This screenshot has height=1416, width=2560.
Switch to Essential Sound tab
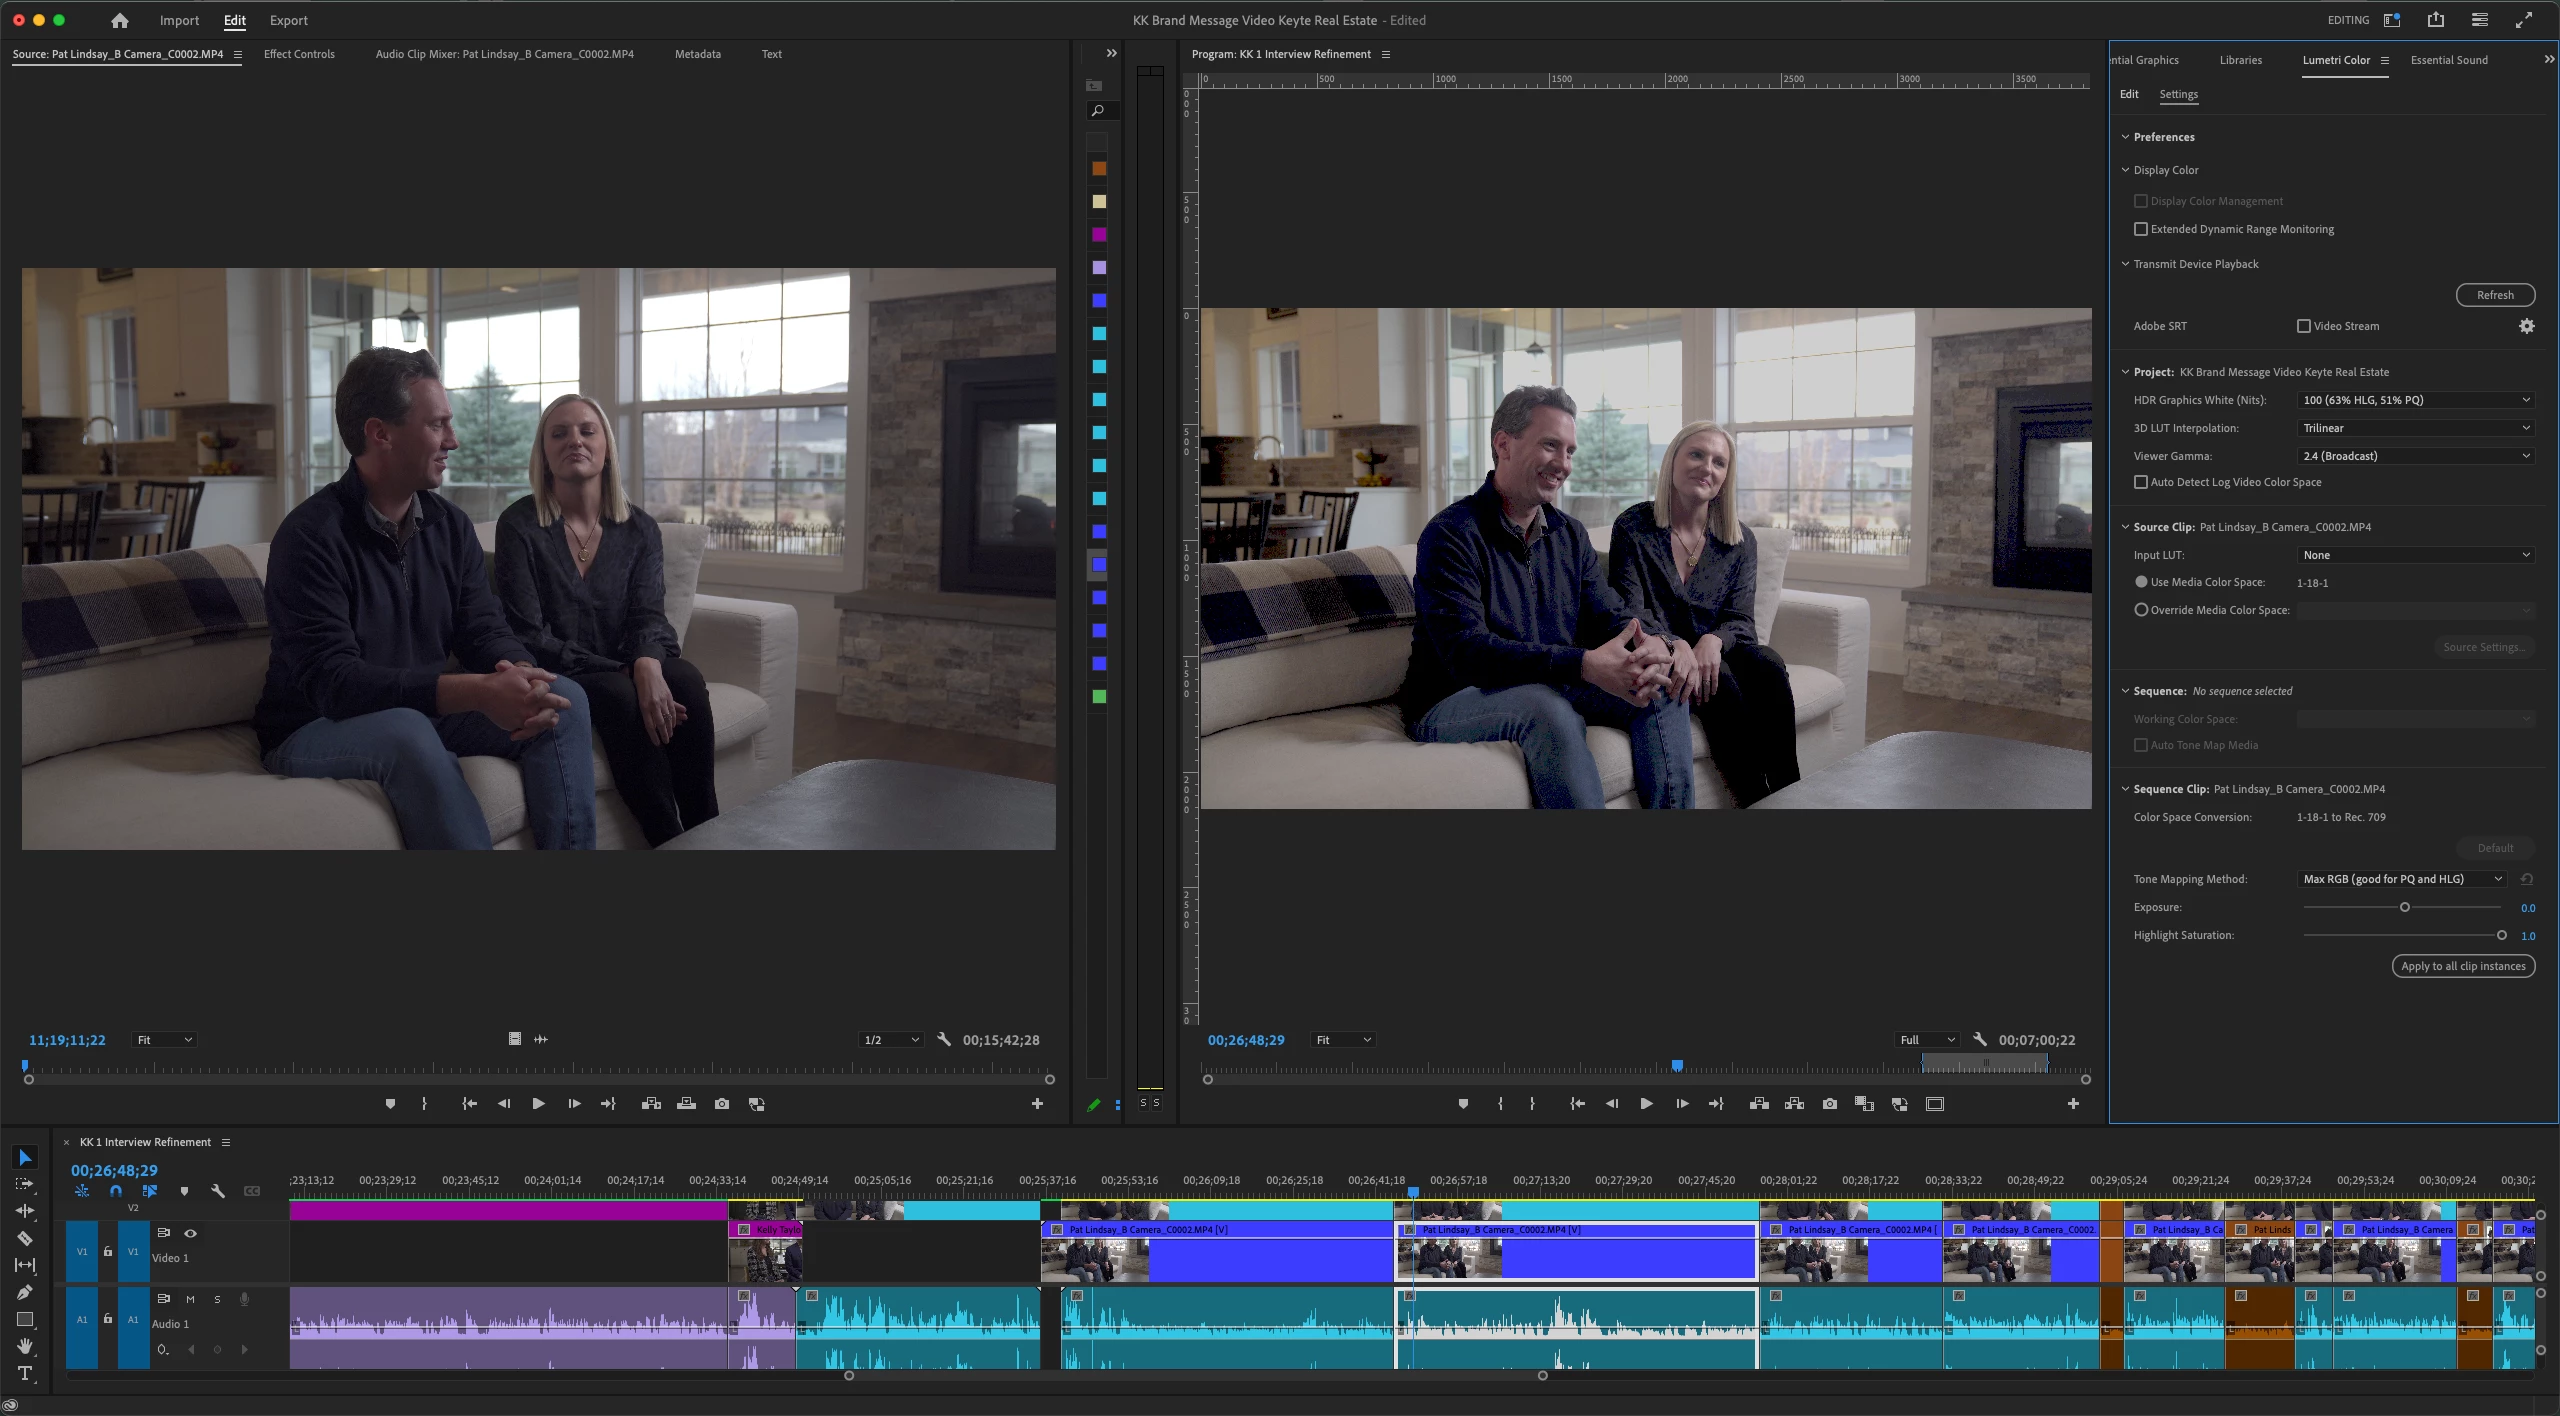2448,60
